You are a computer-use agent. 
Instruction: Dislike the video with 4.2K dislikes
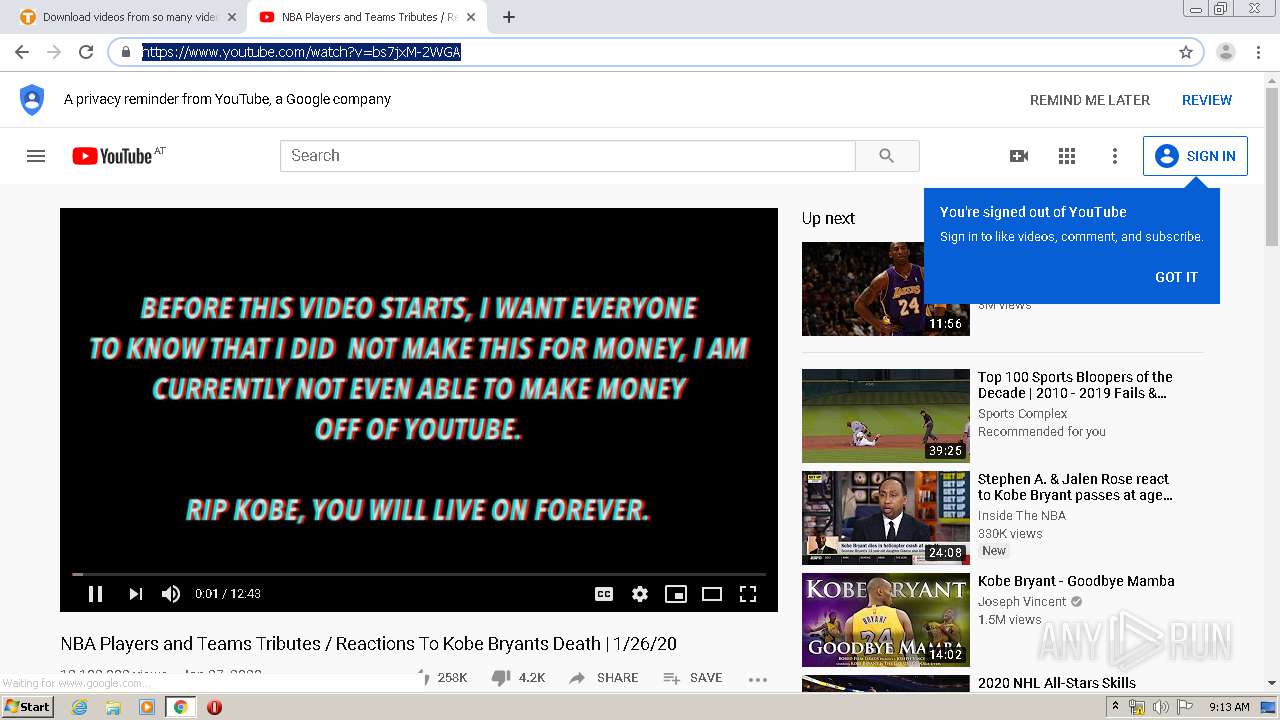(x=518, y=678)
